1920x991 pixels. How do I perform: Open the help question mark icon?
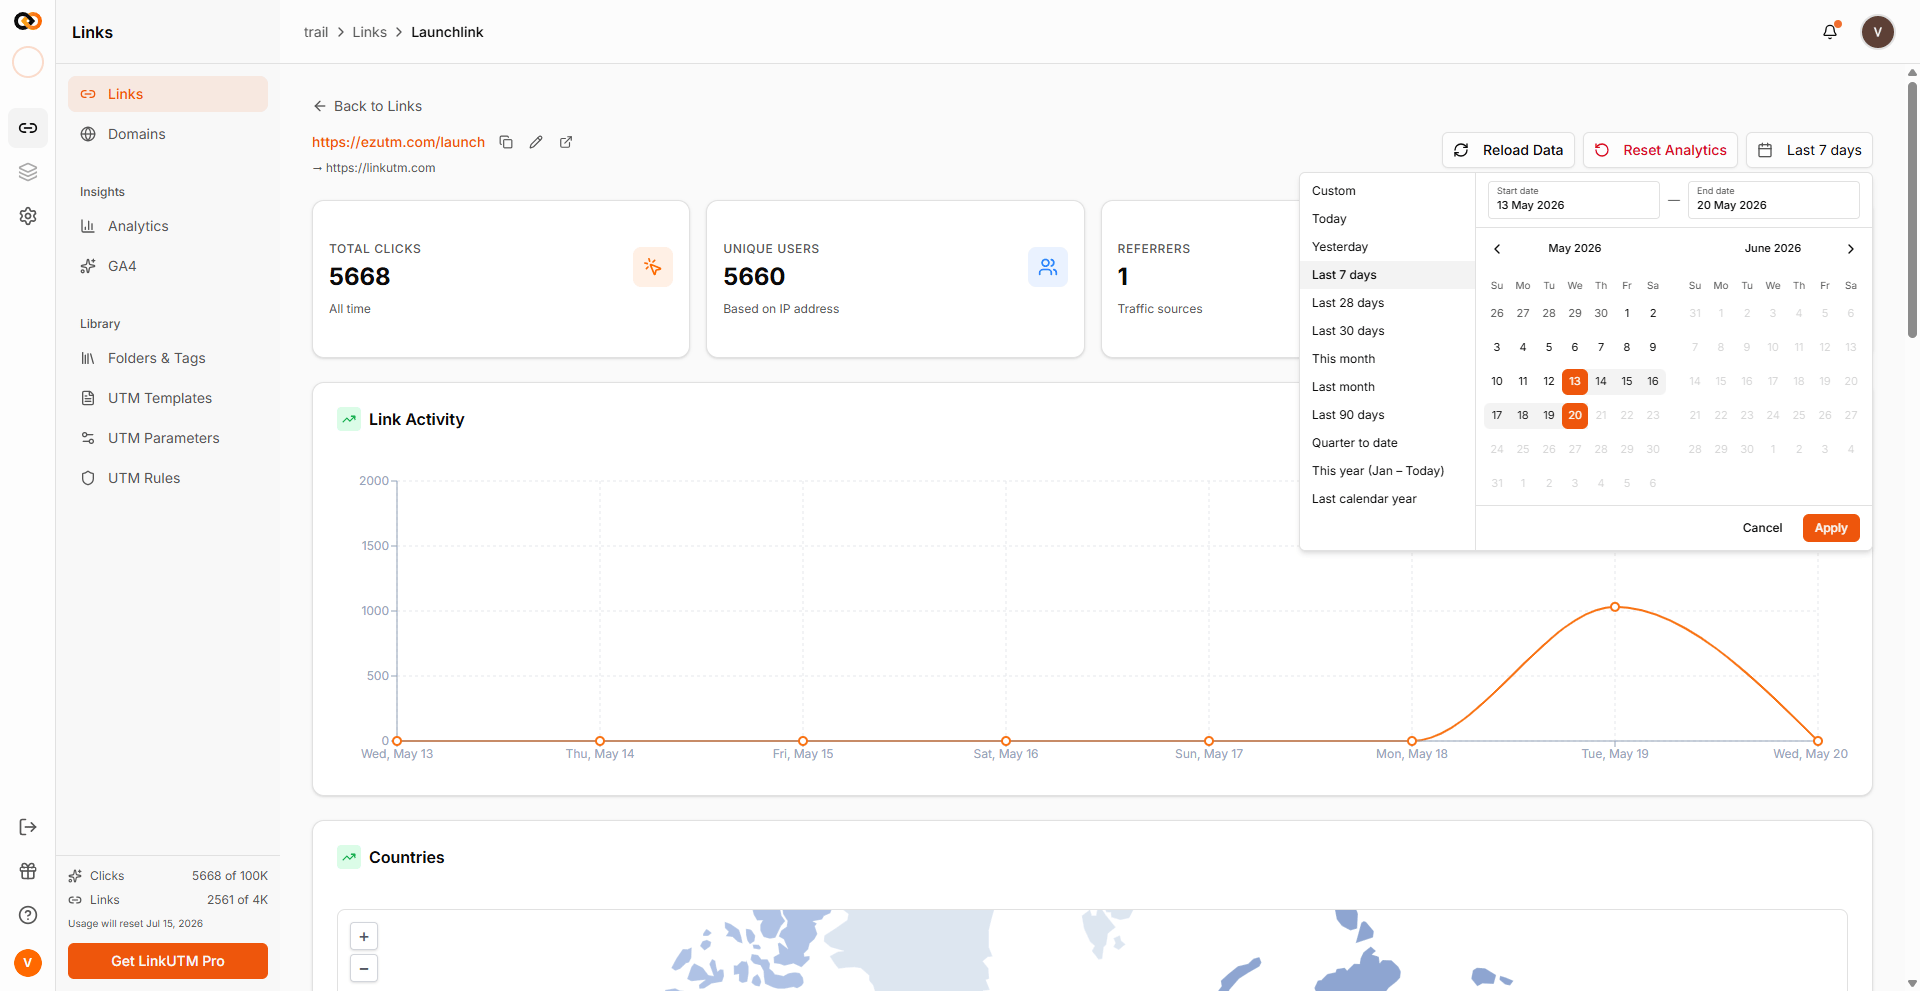coord(28,915)
